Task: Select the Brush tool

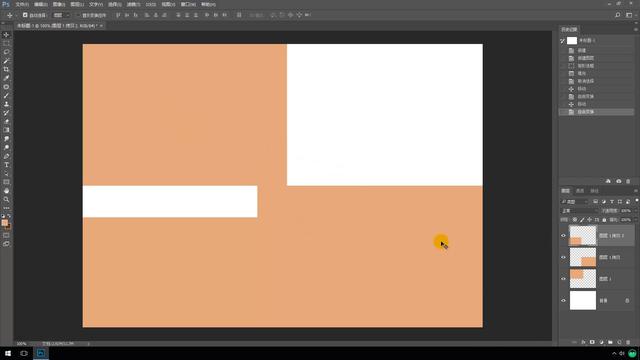Action: 6,96
